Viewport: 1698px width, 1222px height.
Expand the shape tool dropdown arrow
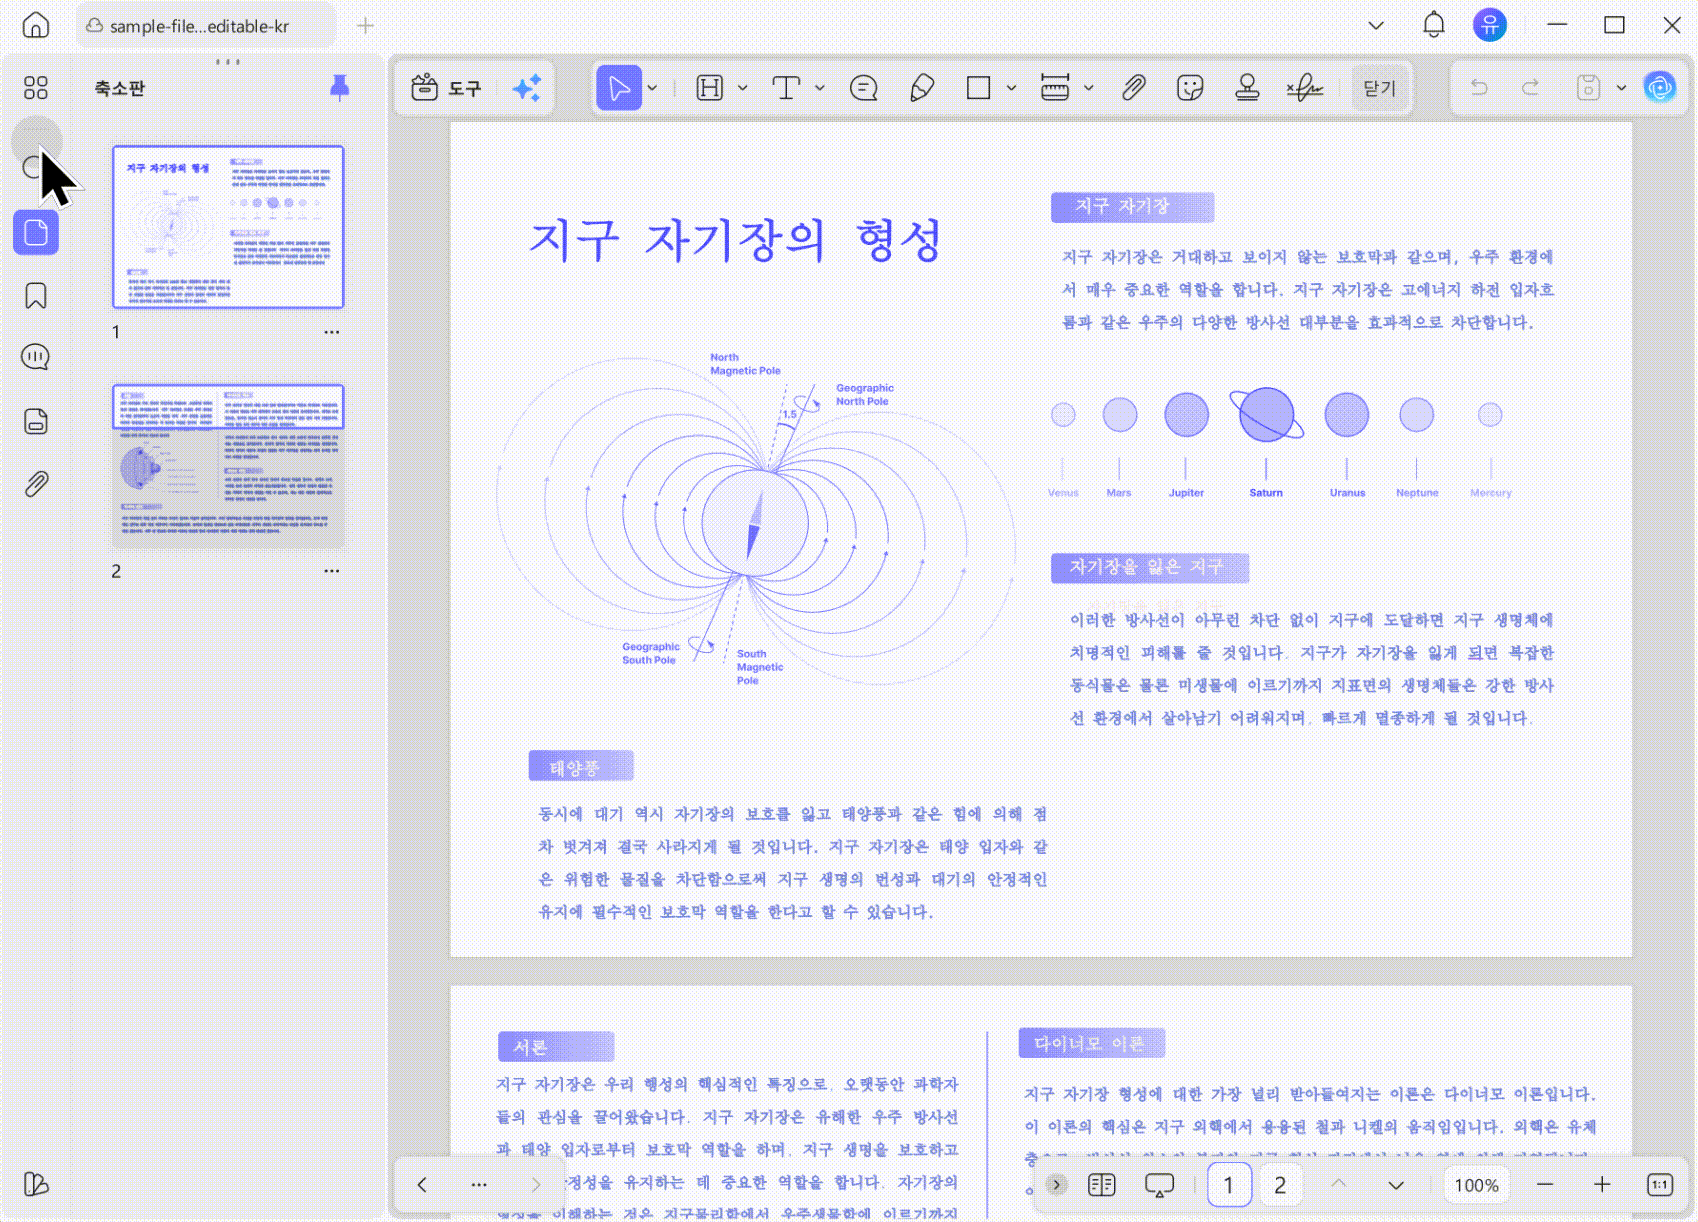tap(1012, 88)
